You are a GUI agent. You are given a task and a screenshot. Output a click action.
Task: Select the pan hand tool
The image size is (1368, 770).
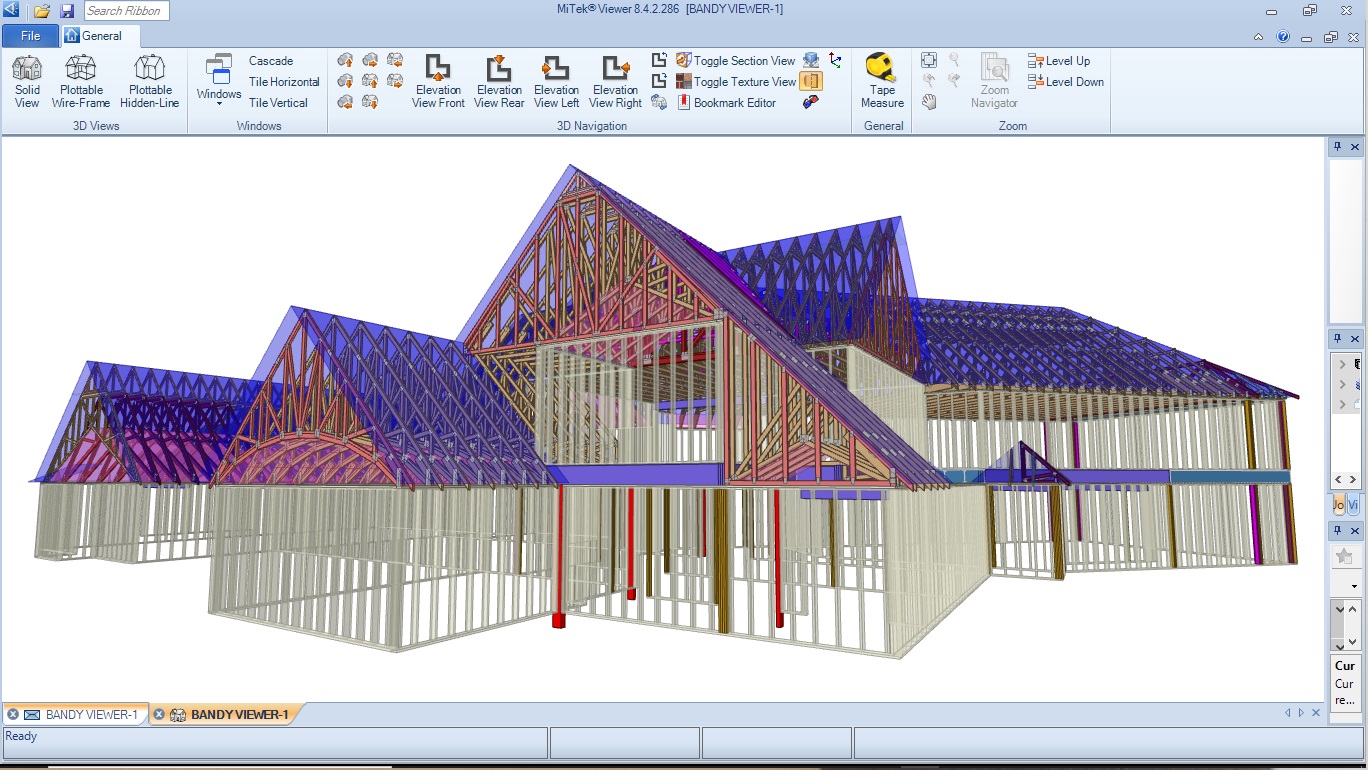coord(929,102)
